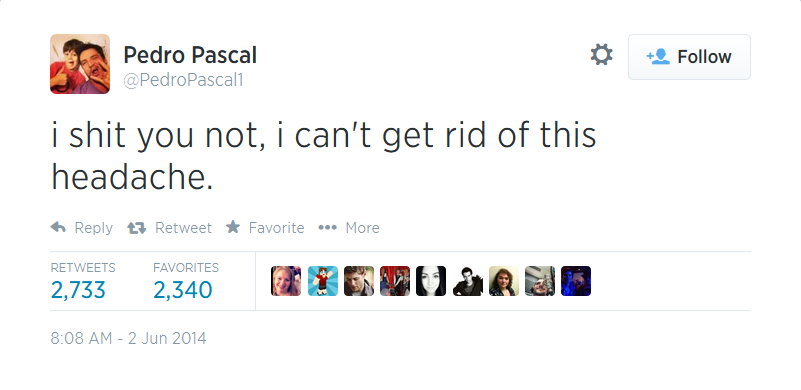Click the third avatar in the row
Viewport: 801px width, 390px height.
pos(359,281)
